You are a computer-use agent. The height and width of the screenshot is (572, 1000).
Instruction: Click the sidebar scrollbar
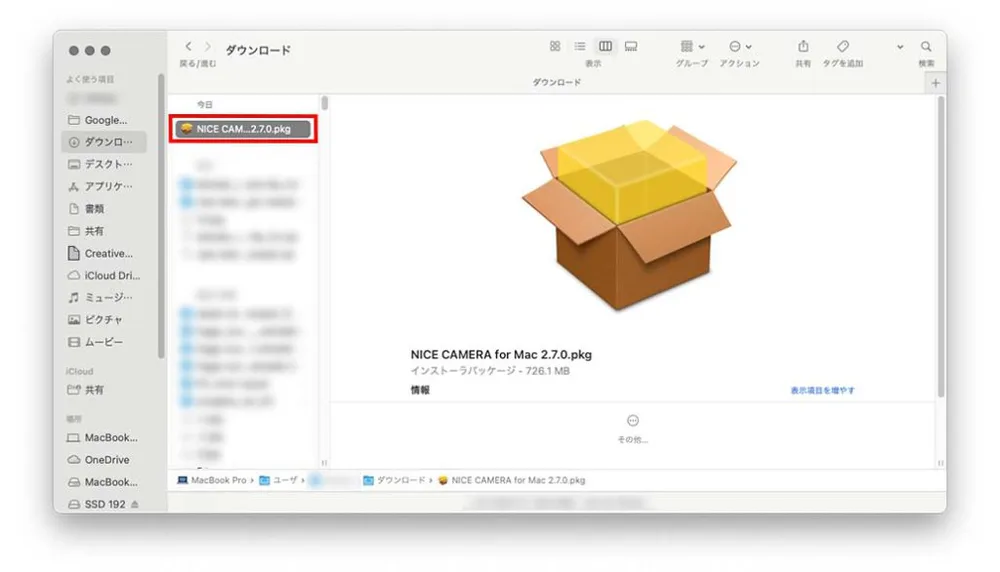161,216
